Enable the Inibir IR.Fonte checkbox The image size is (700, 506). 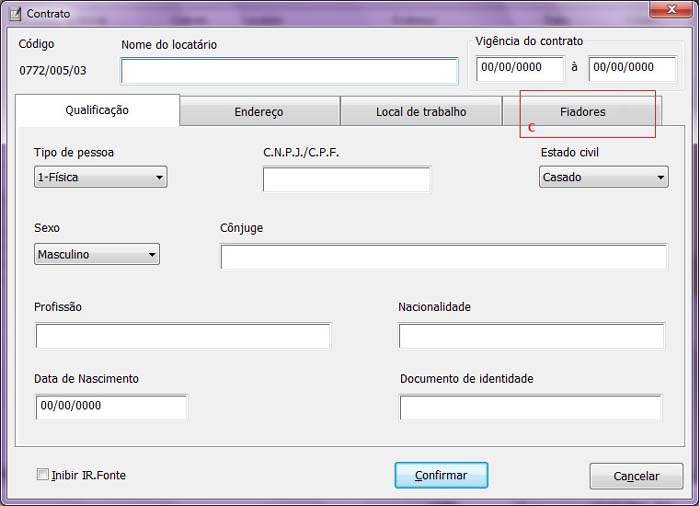click(x=42, y=475)
